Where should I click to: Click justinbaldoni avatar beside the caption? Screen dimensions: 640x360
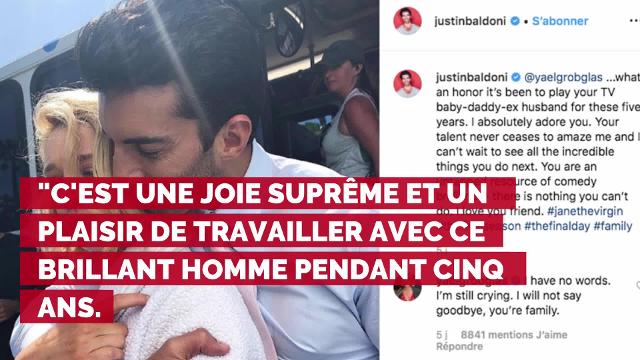click(407, 84)
